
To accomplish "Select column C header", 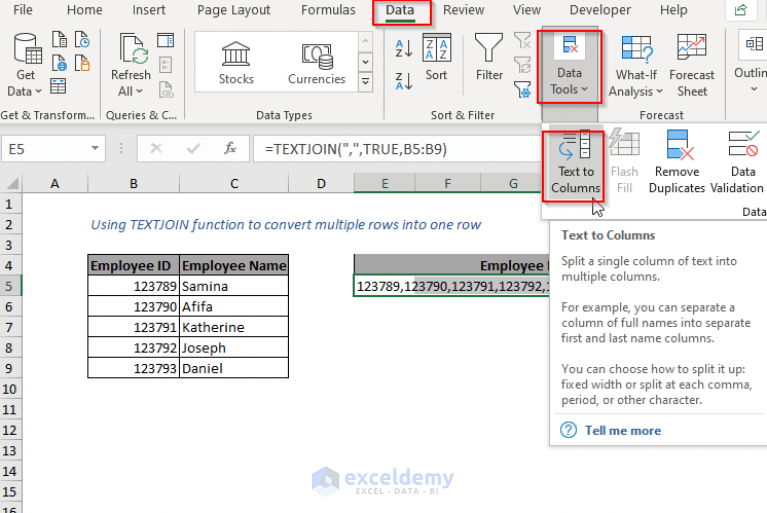I will pyautogui.click(x=234, y=183).
